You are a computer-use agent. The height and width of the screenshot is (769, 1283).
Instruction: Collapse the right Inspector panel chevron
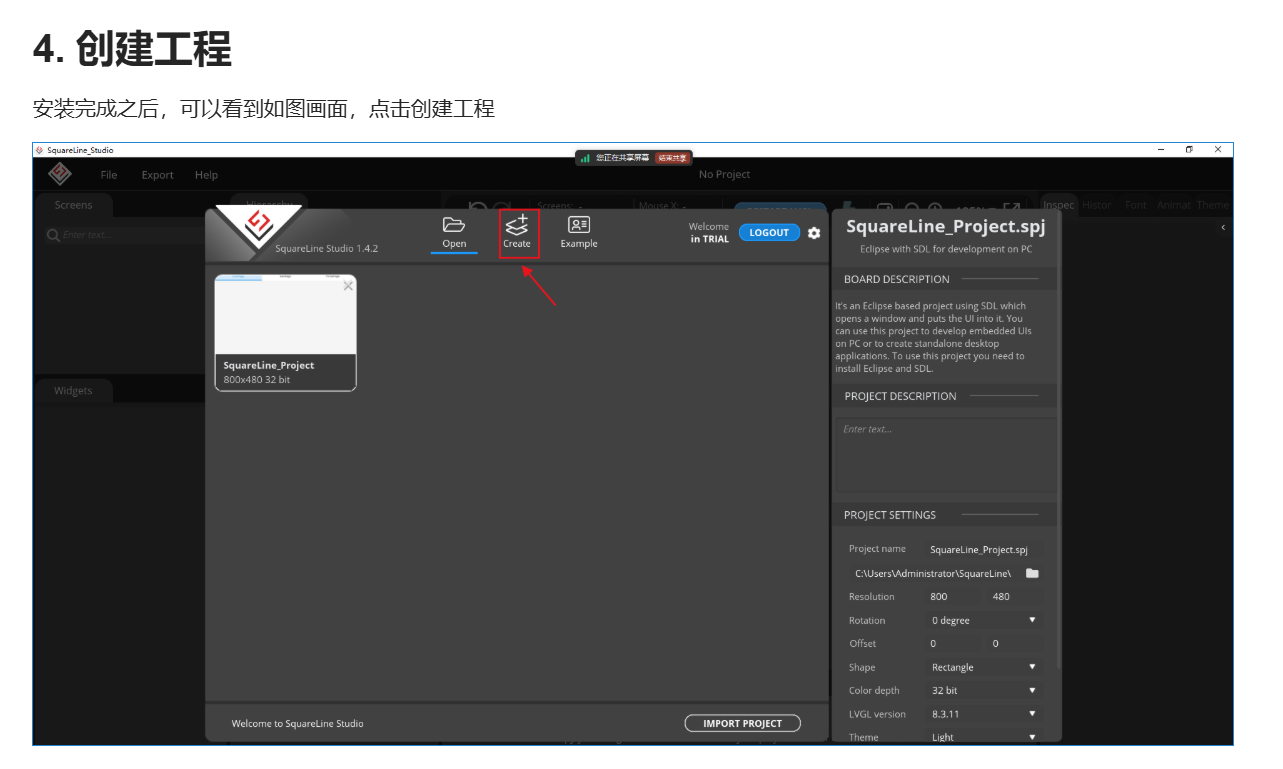(1223, 228)
